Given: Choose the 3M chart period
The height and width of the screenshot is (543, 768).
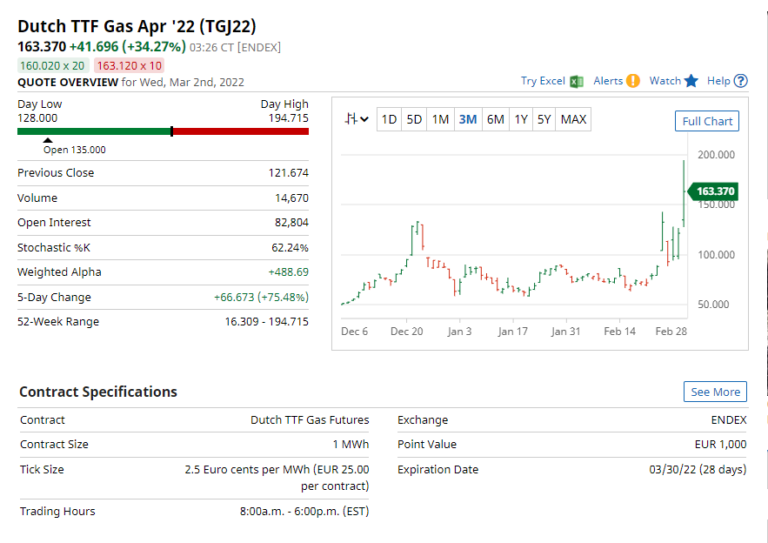Looking at the screenshot, I should tap(467, 120).
